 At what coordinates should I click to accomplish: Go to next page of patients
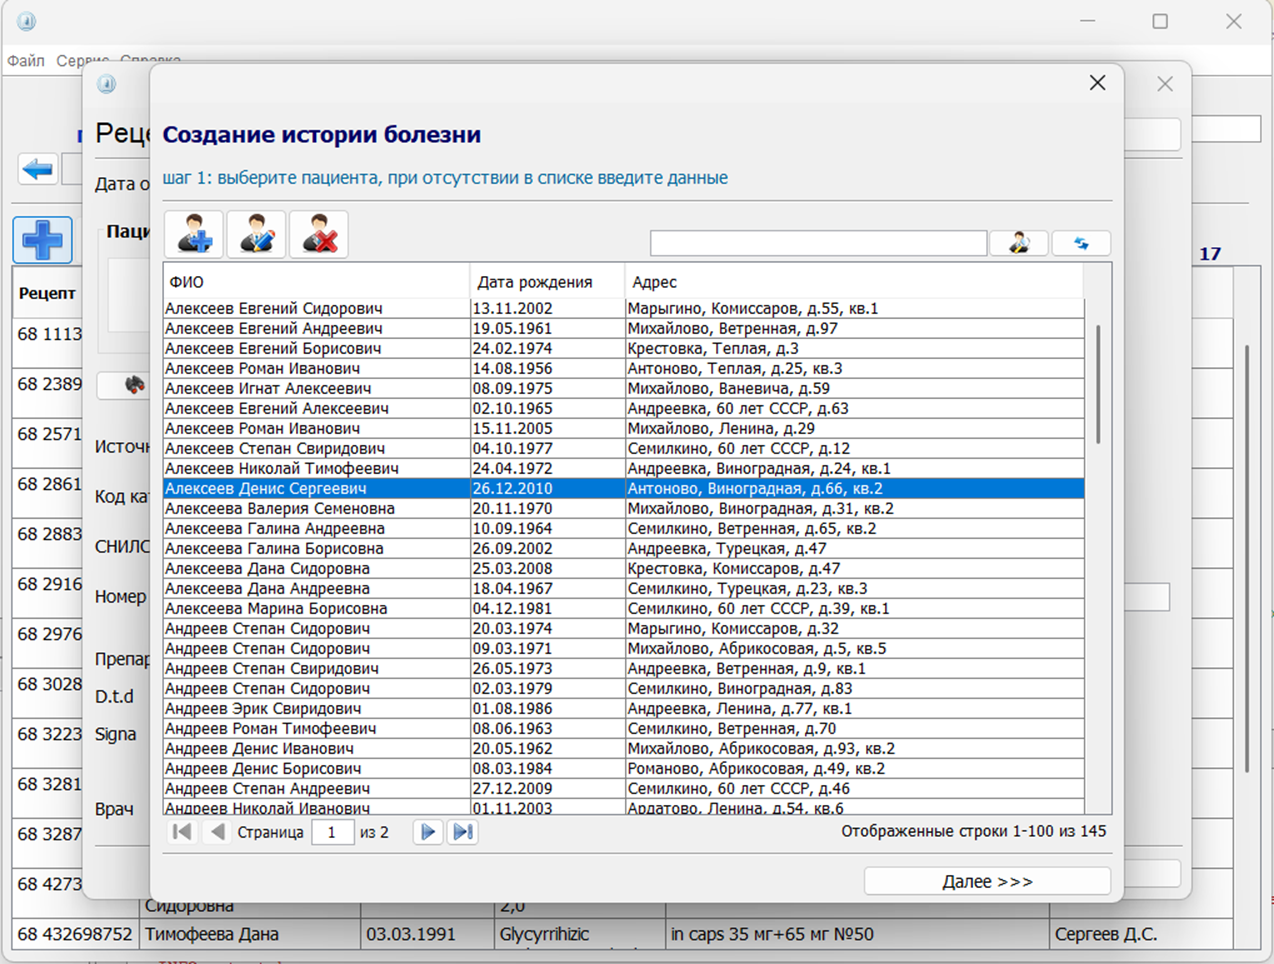click(x=427, y=832)
